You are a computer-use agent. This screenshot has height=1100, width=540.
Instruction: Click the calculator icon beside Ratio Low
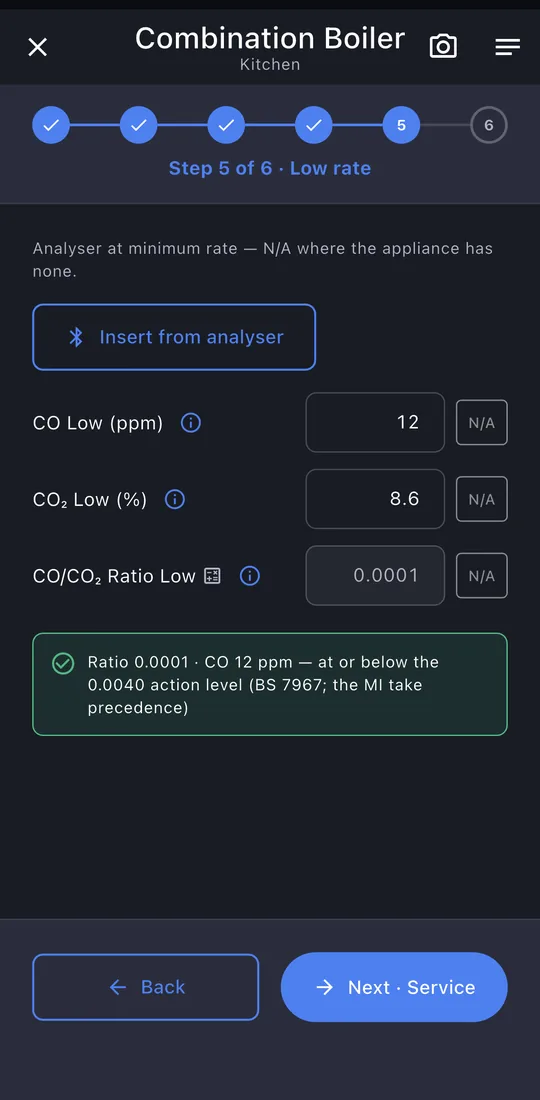click(x=212, y=576)
